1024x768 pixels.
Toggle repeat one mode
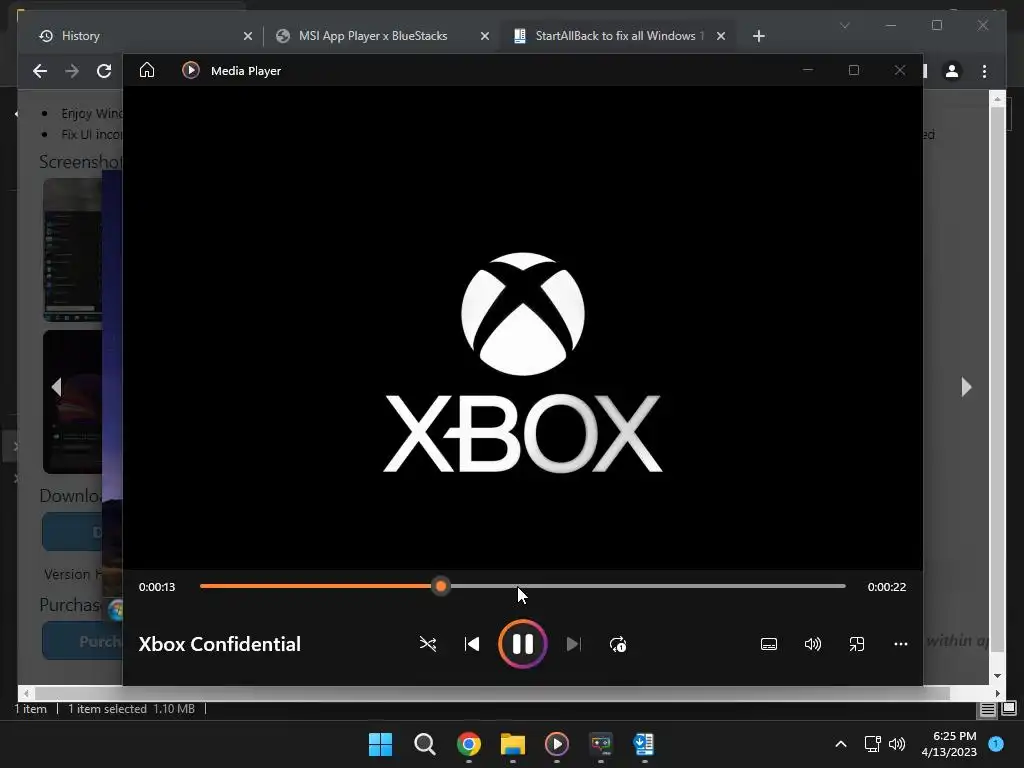tap(618, 644)
